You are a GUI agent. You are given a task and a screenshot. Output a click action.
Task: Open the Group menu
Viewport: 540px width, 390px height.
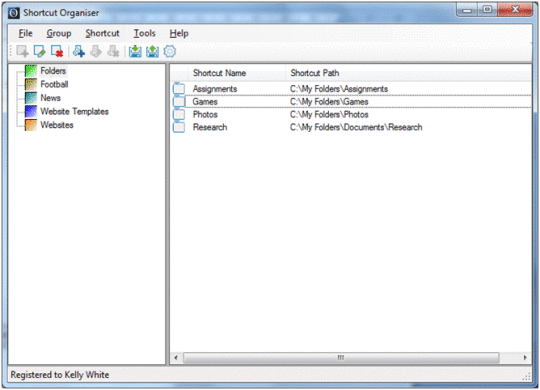point(59,33)
